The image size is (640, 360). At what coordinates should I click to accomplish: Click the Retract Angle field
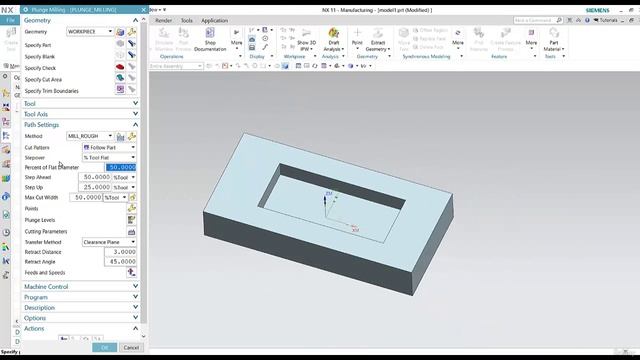[x=120, y=262]
